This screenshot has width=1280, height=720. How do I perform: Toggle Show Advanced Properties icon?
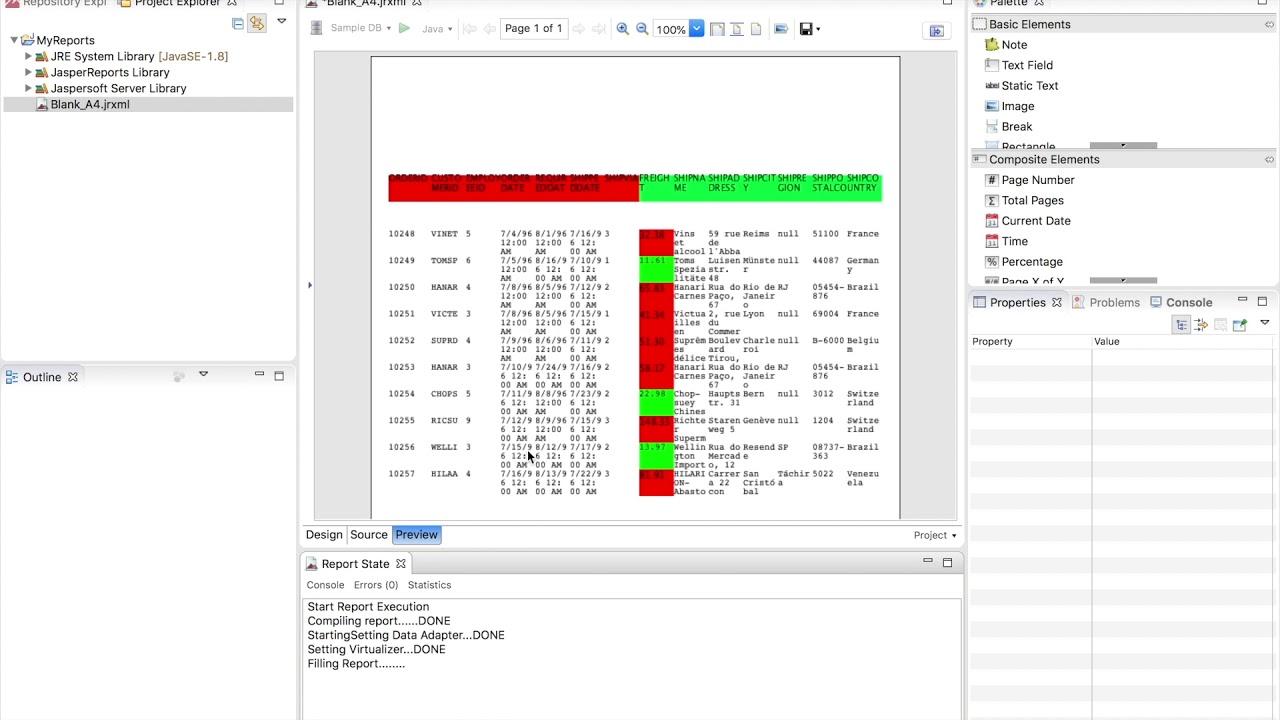[1201, 325]
